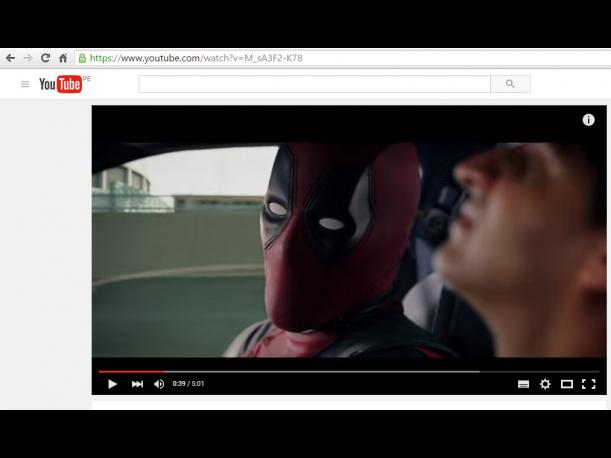The height and width of the screenshot is (458, 611).
Task: Select the YouTube URL in address bar
Action: point(196,58)
